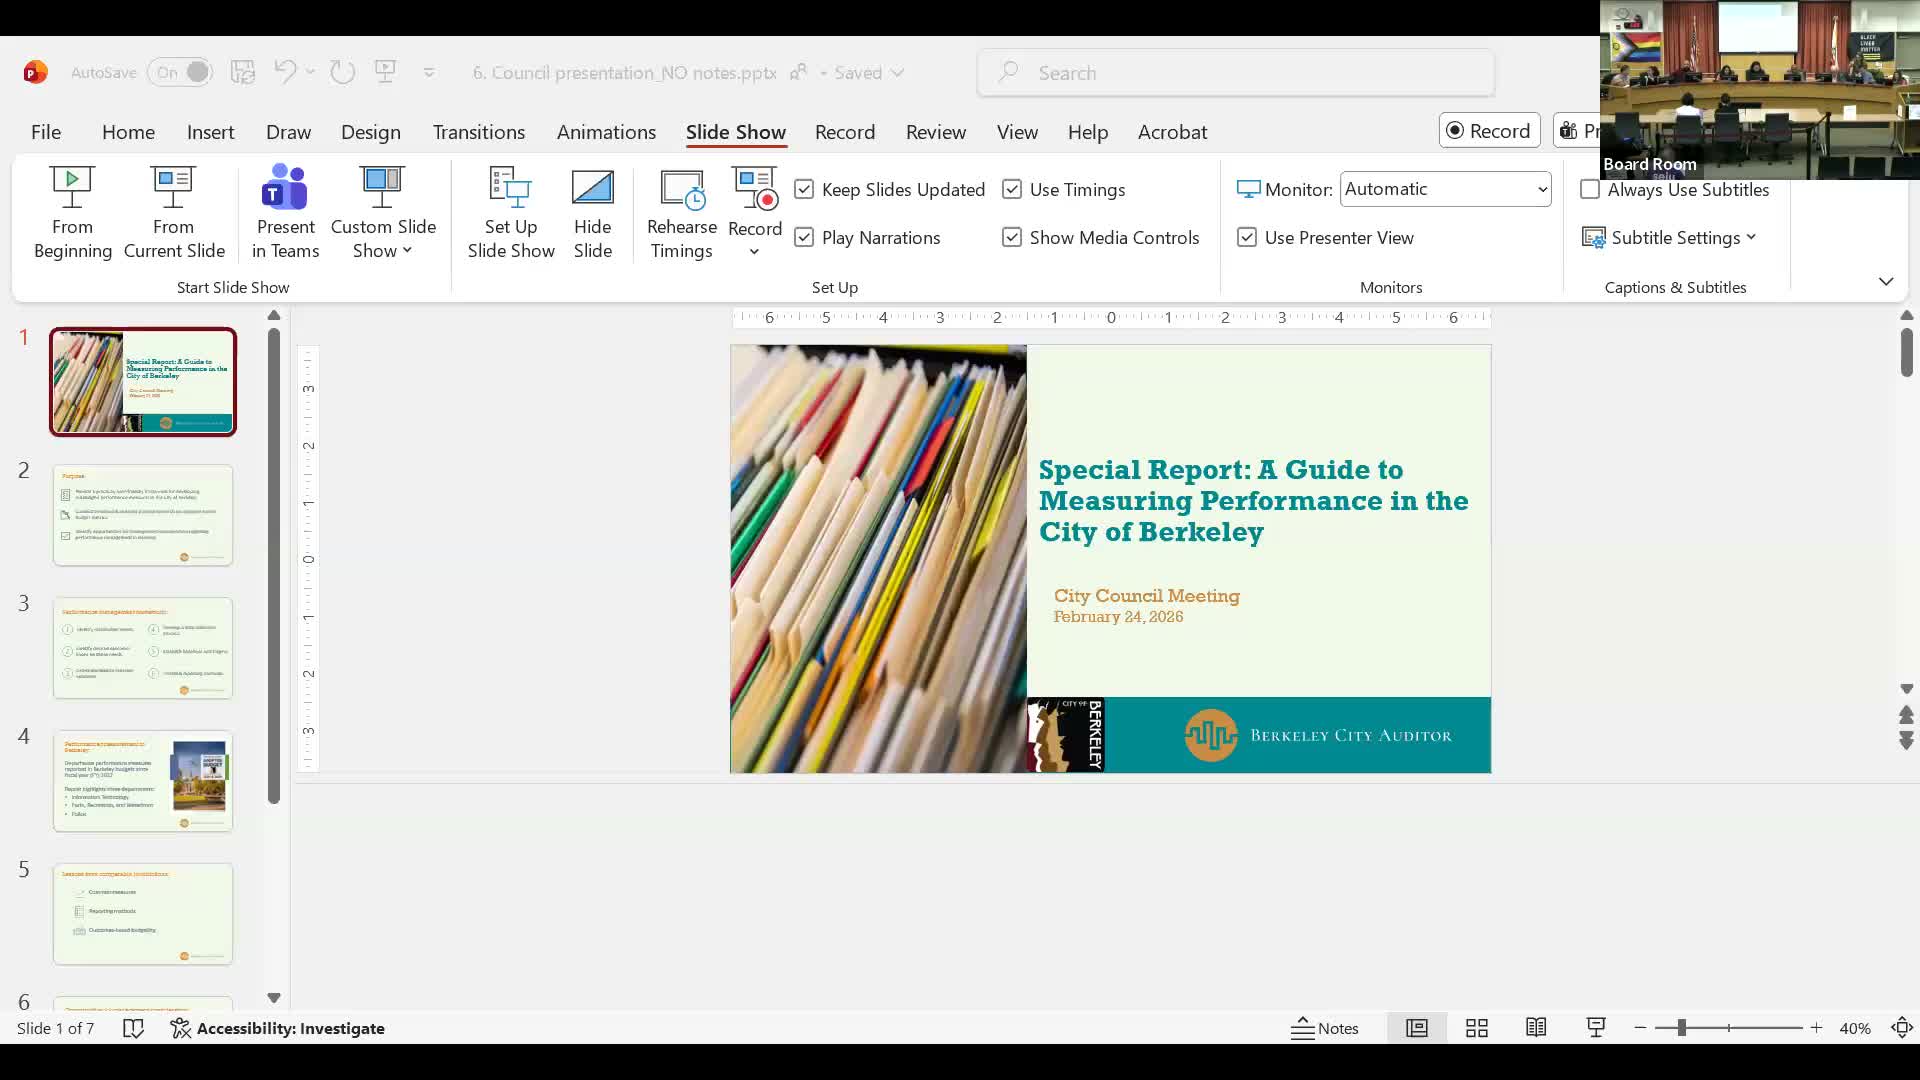
Task: Open Set Up Slide Show dialog
Action: point(510,212)
